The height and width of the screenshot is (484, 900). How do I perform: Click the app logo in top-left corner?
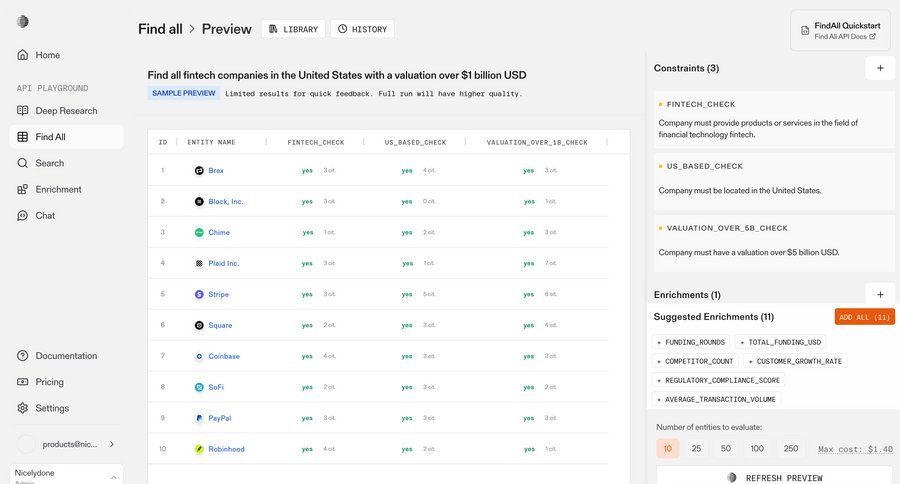(x=23, y=22)
